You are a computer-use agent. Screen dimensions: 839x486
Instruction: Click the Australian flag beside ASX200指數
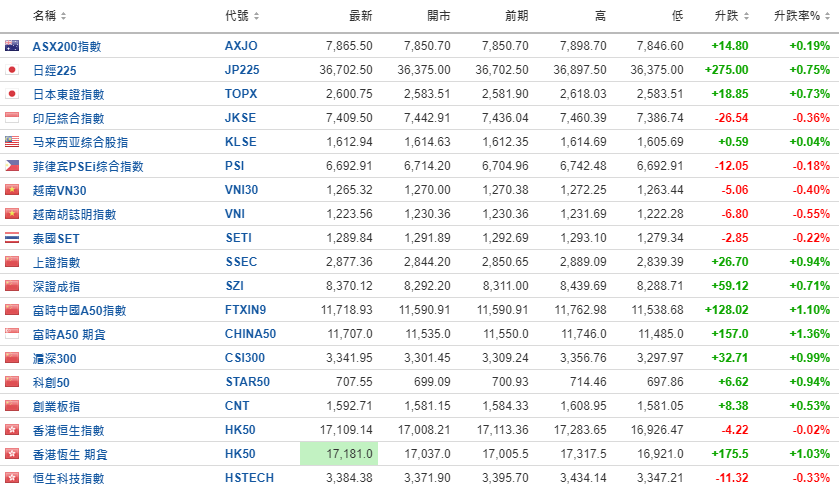(12, 46)
